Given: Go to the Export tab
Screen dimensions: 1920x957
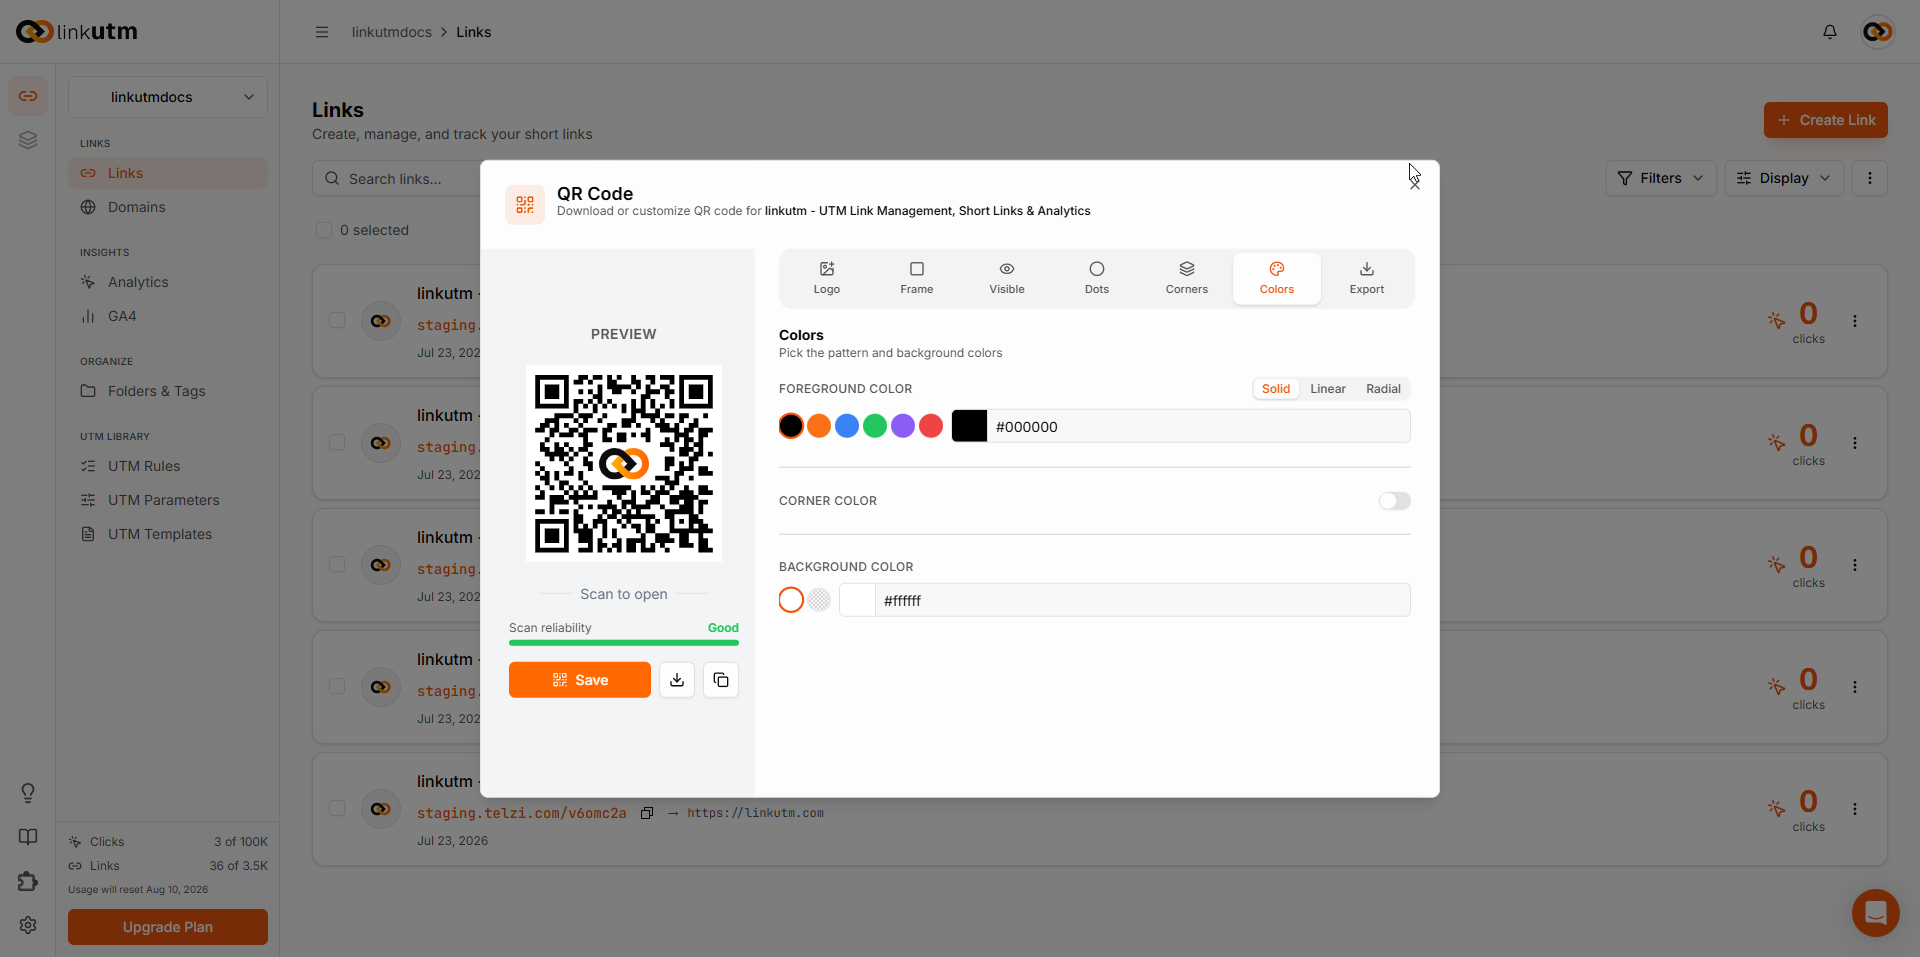Looking at the screenshot, I should pos(1366,278).
